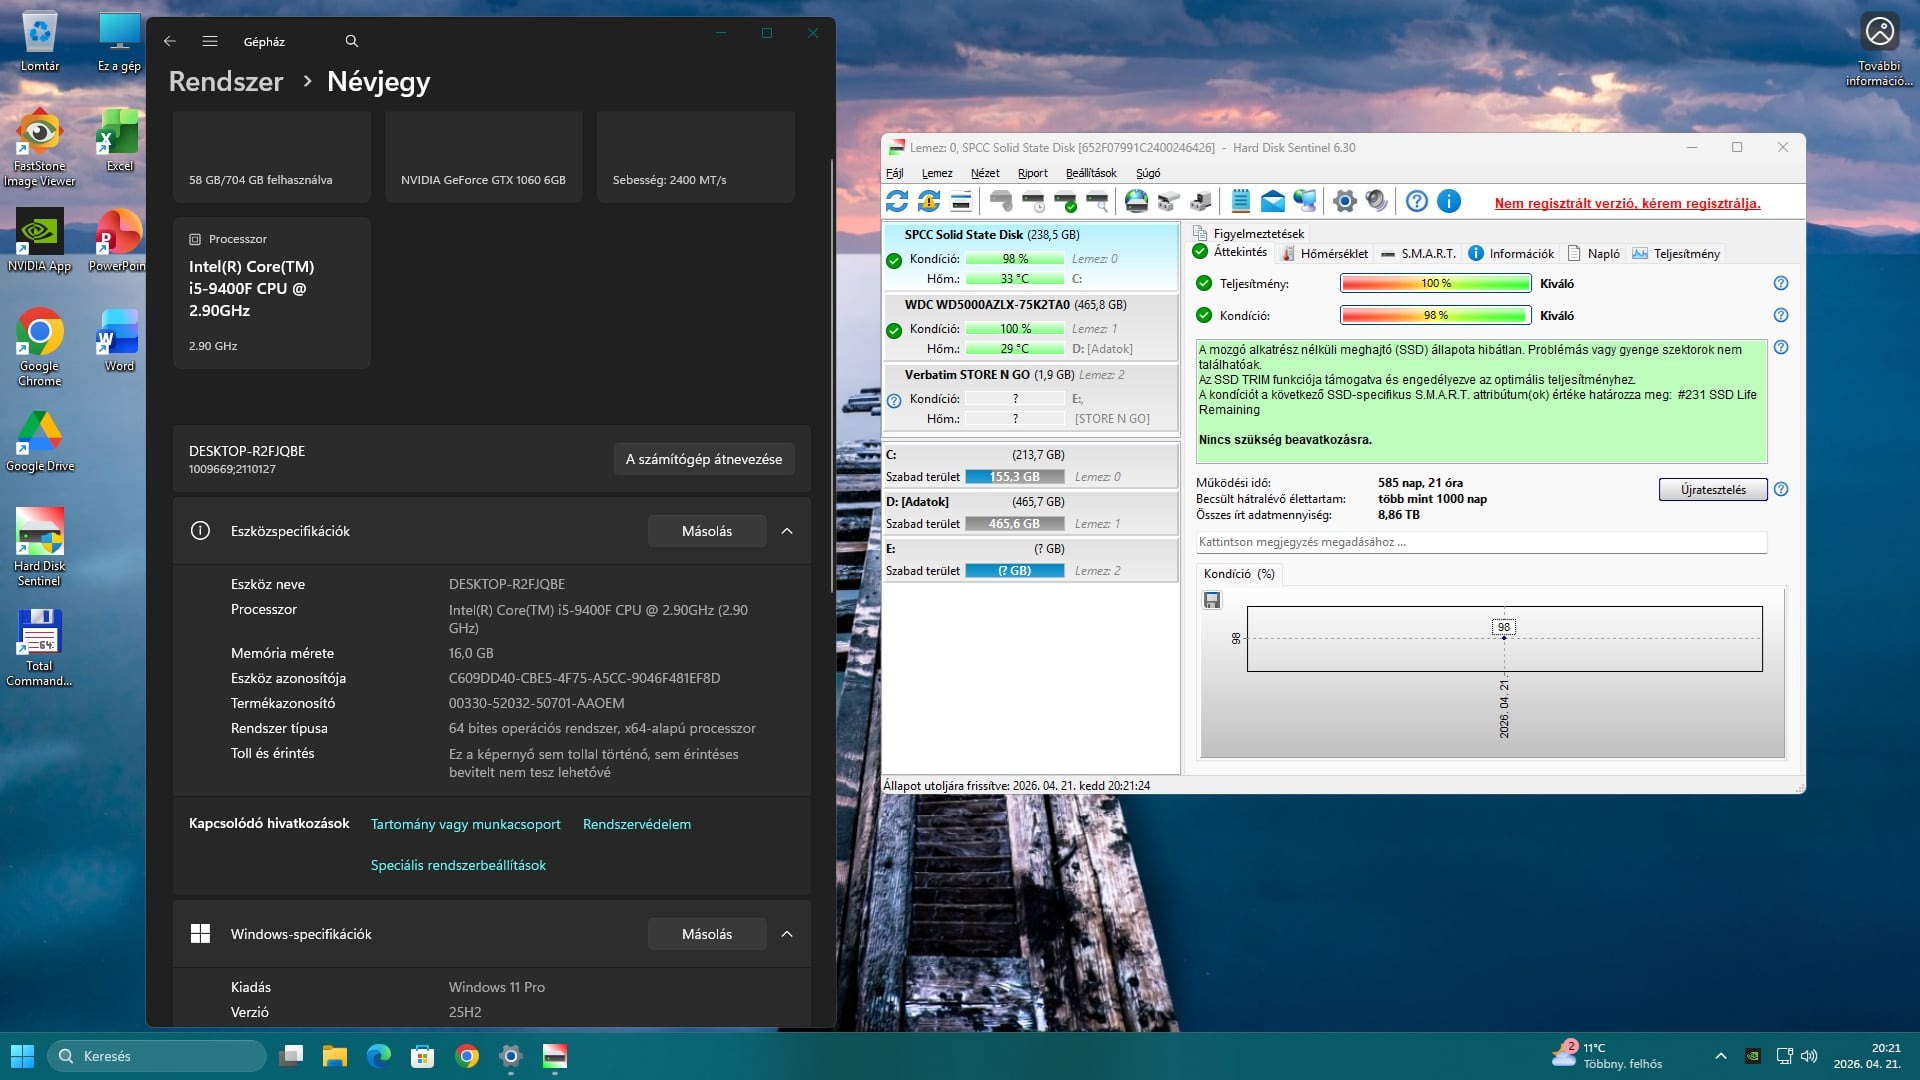Click the floppy save icon above graph

[1212, 600]
